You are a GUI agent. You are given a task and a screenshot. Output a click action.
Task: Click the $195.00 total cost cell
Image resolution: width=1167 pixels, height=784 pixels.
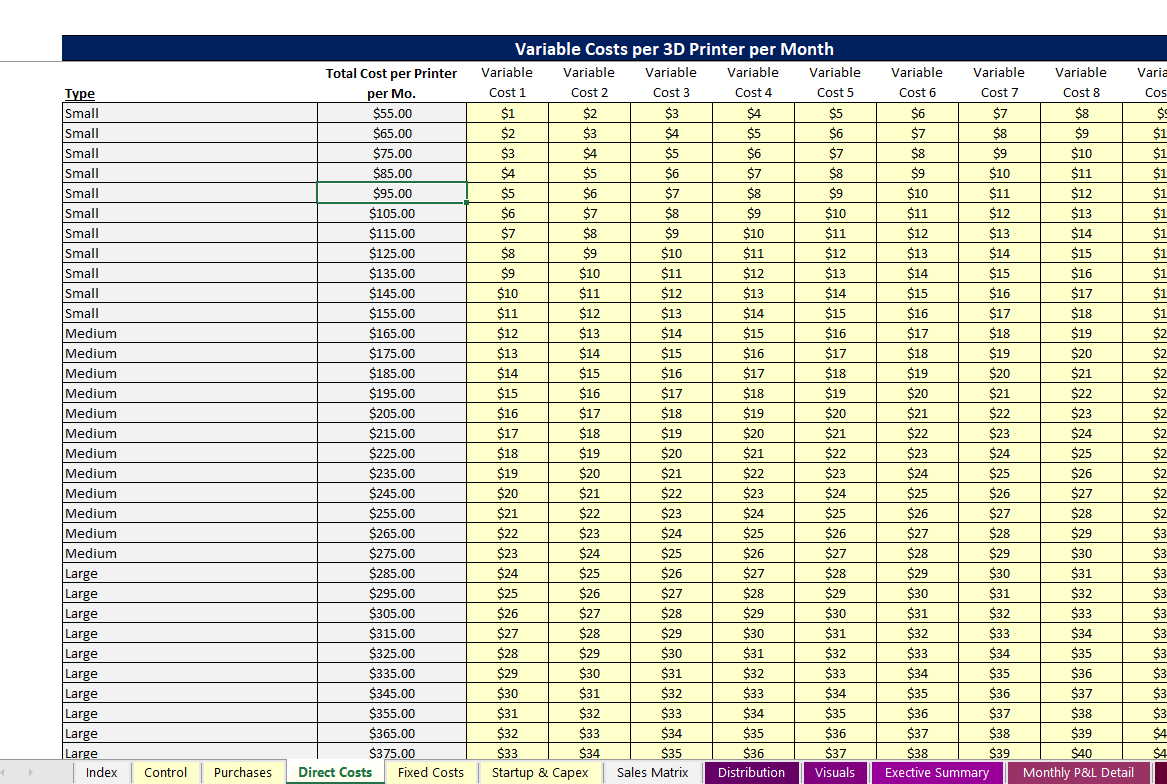(x=392, y=393)
